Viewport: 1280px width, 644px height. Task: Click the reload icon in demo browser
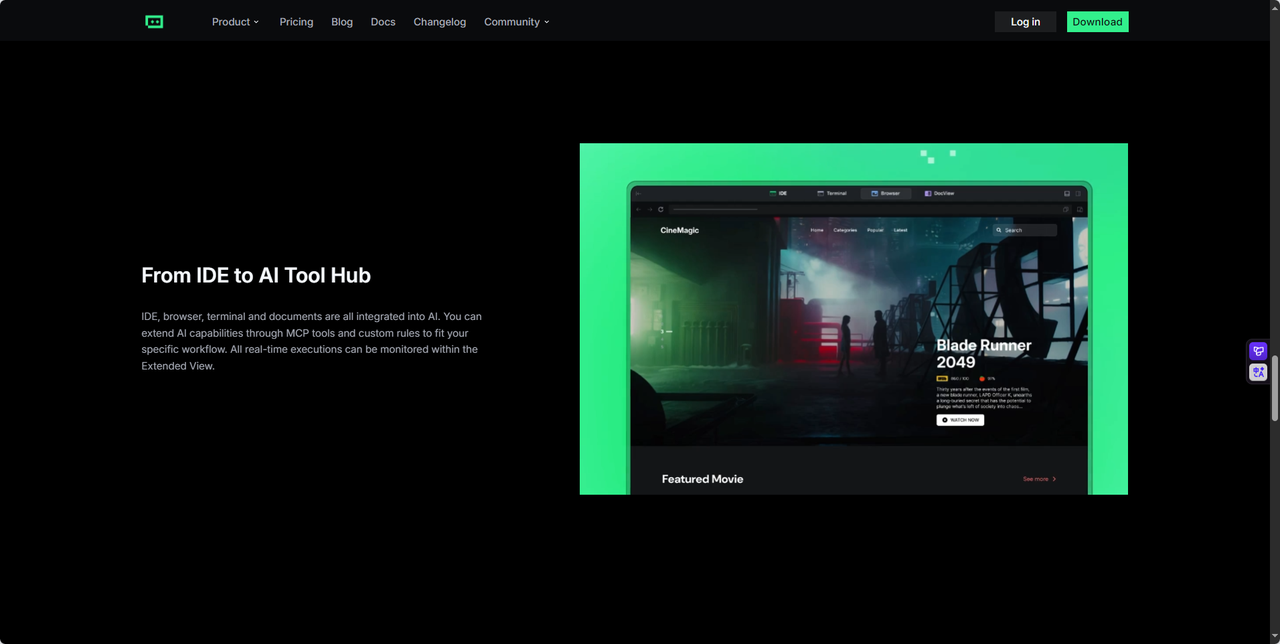click(661, 209)
